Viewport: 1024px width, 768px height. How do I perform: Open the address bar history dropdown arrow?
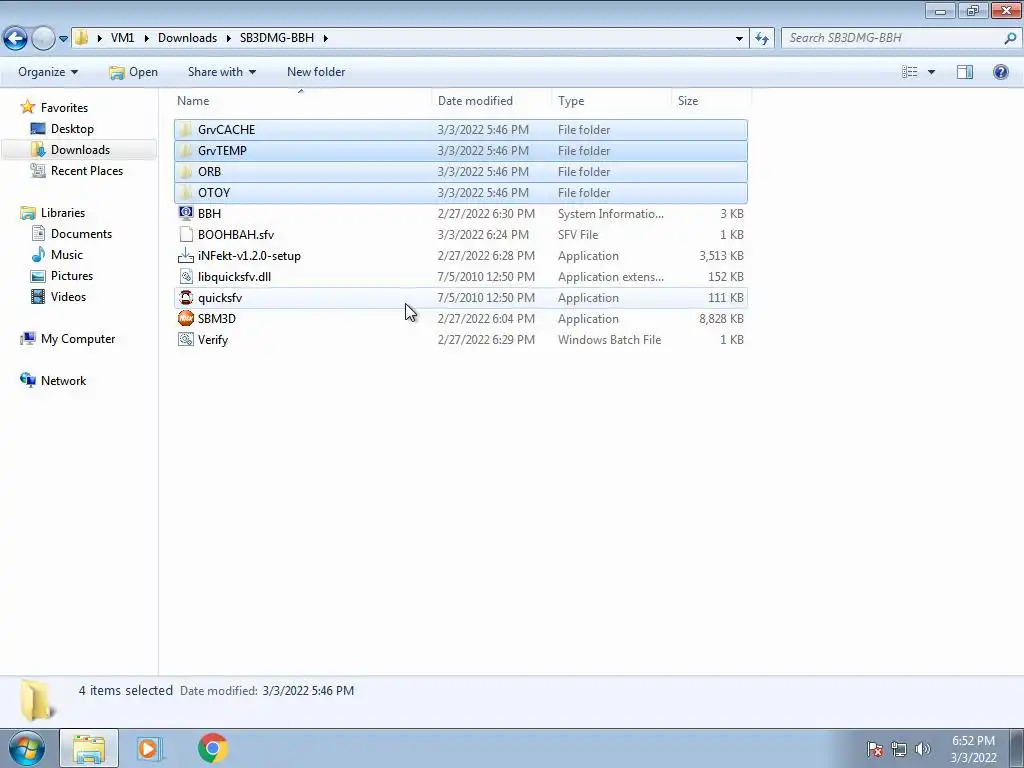click(739, 39)
